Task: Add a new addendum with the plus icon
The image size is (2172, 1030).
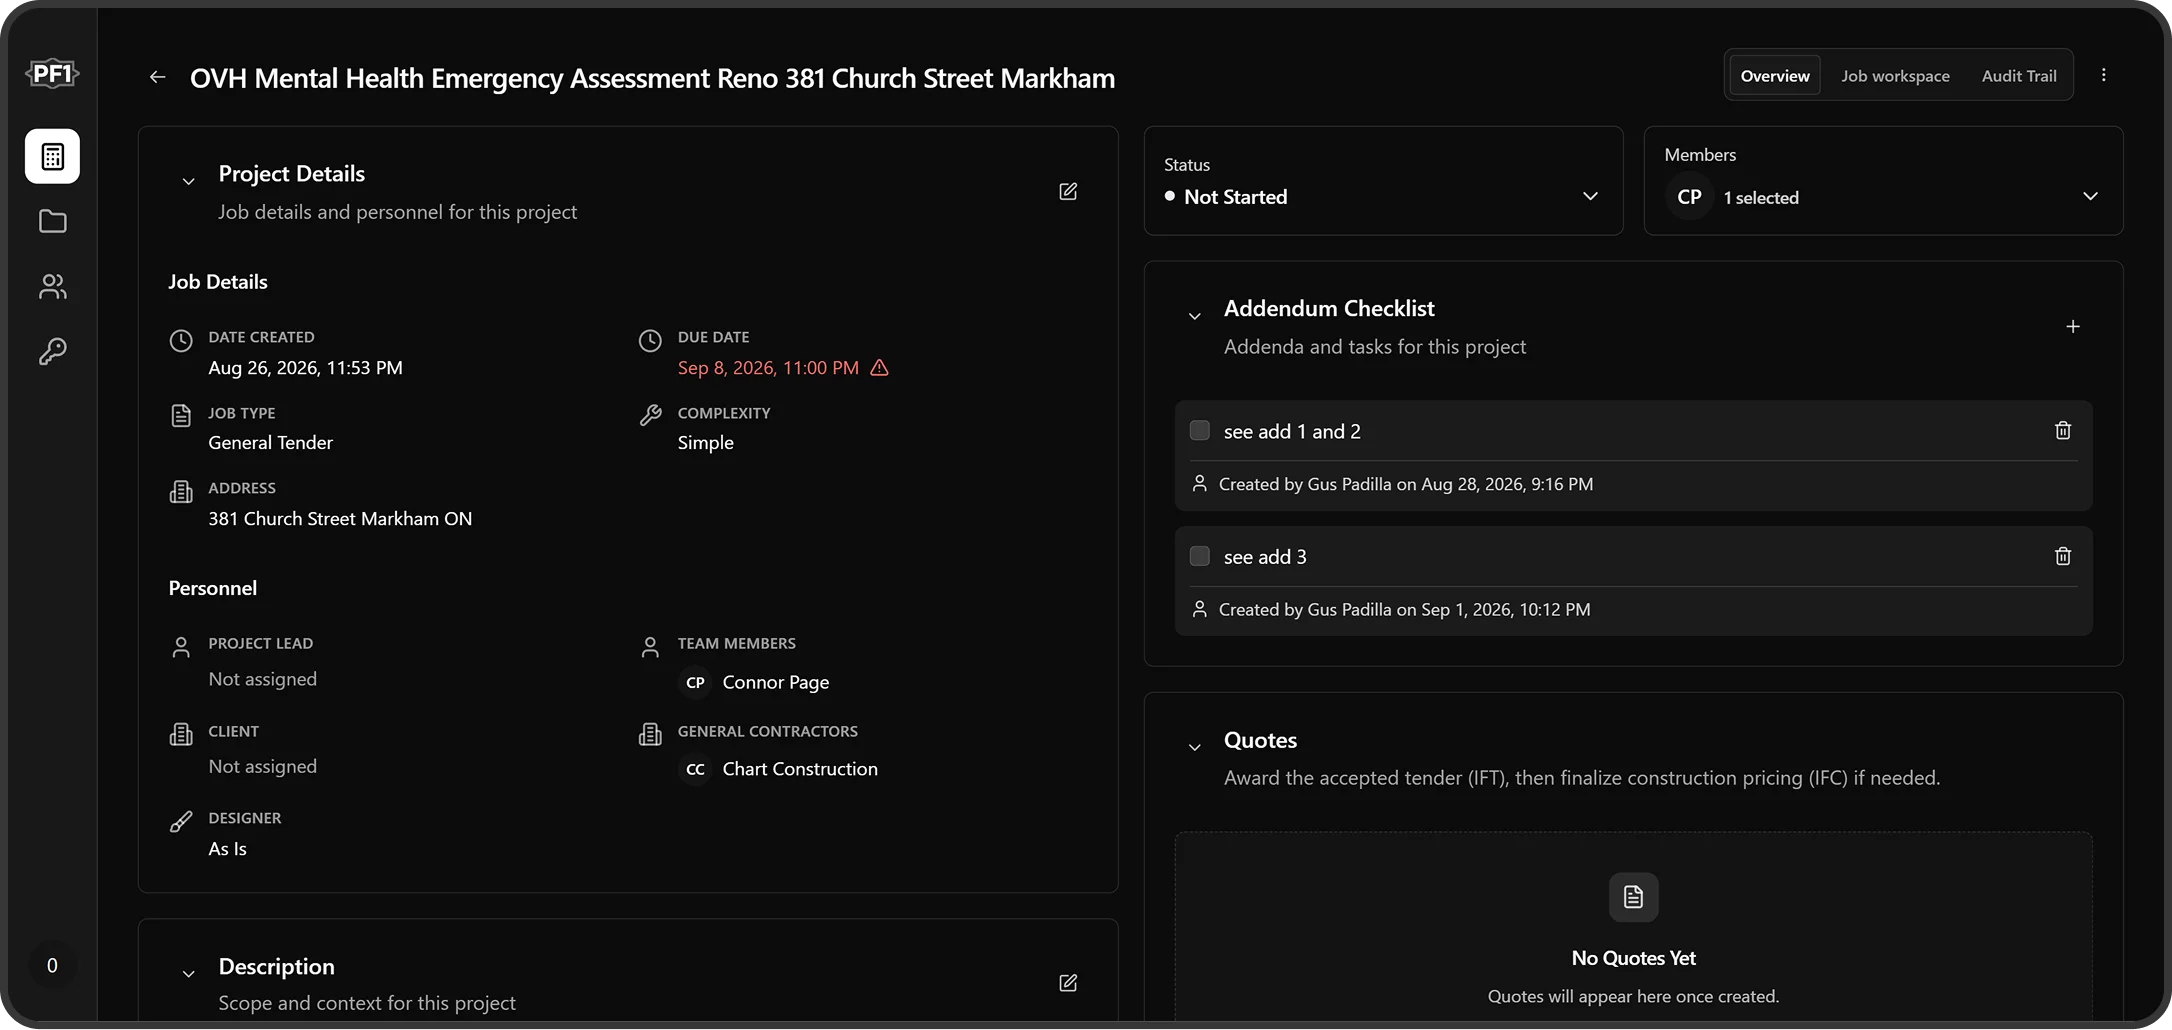Action: 2073,327
